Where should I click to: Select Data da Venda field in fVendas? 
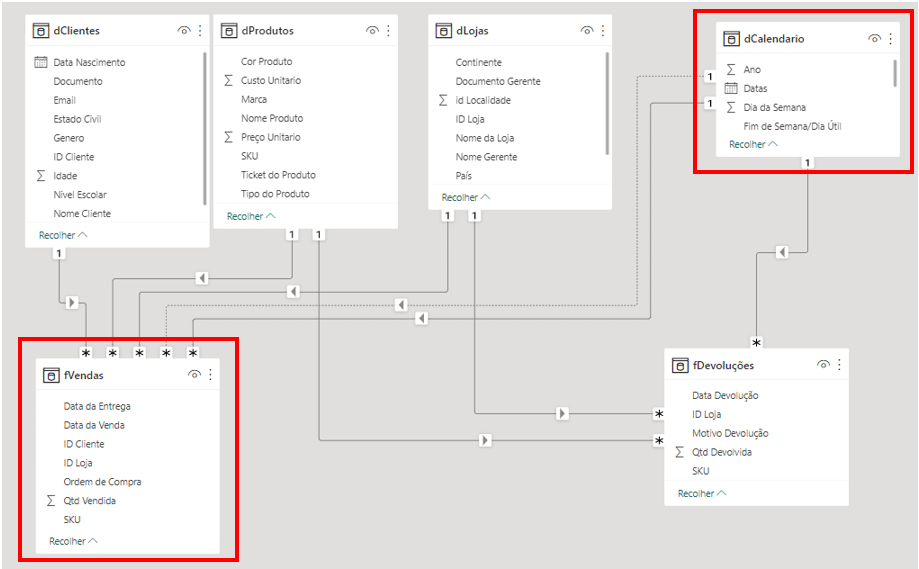tap(94, 425)
